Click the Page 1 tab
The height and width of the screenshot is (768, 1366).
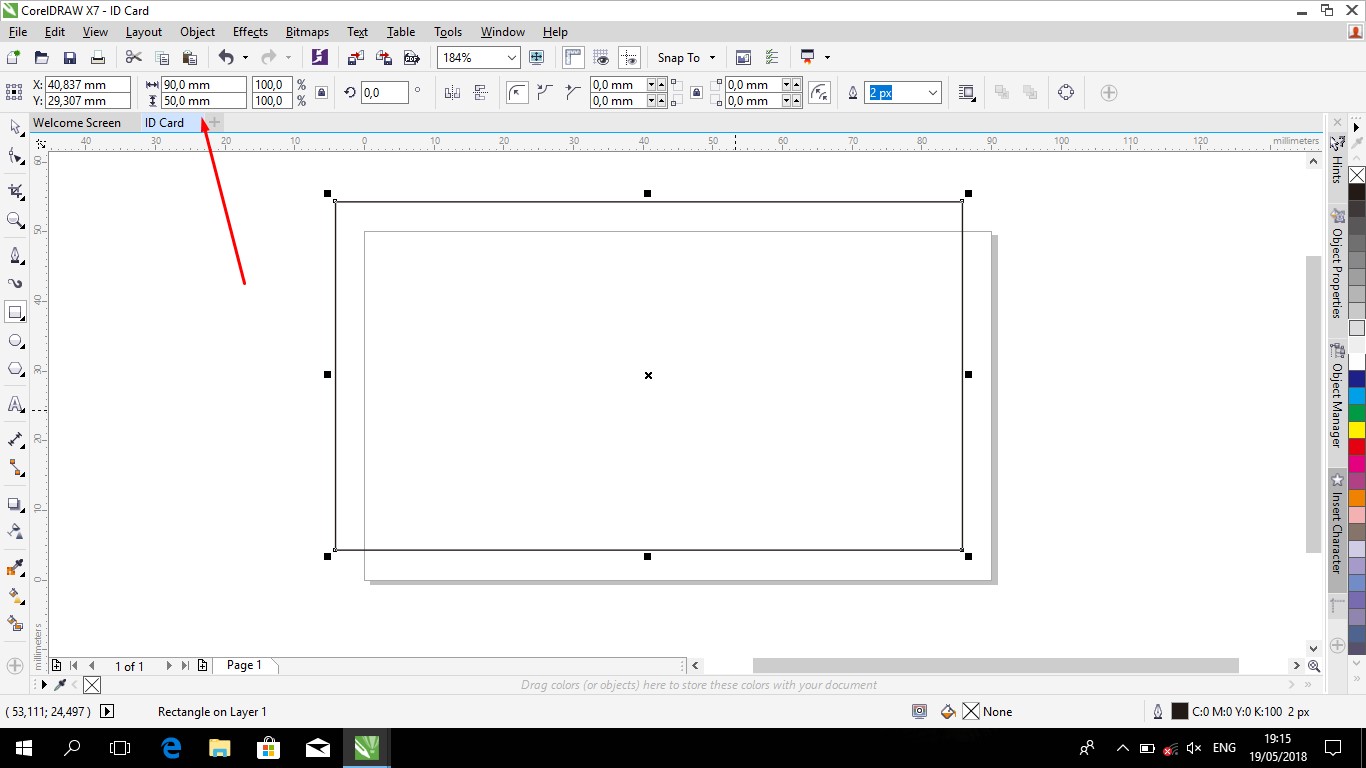coord(244,665)
